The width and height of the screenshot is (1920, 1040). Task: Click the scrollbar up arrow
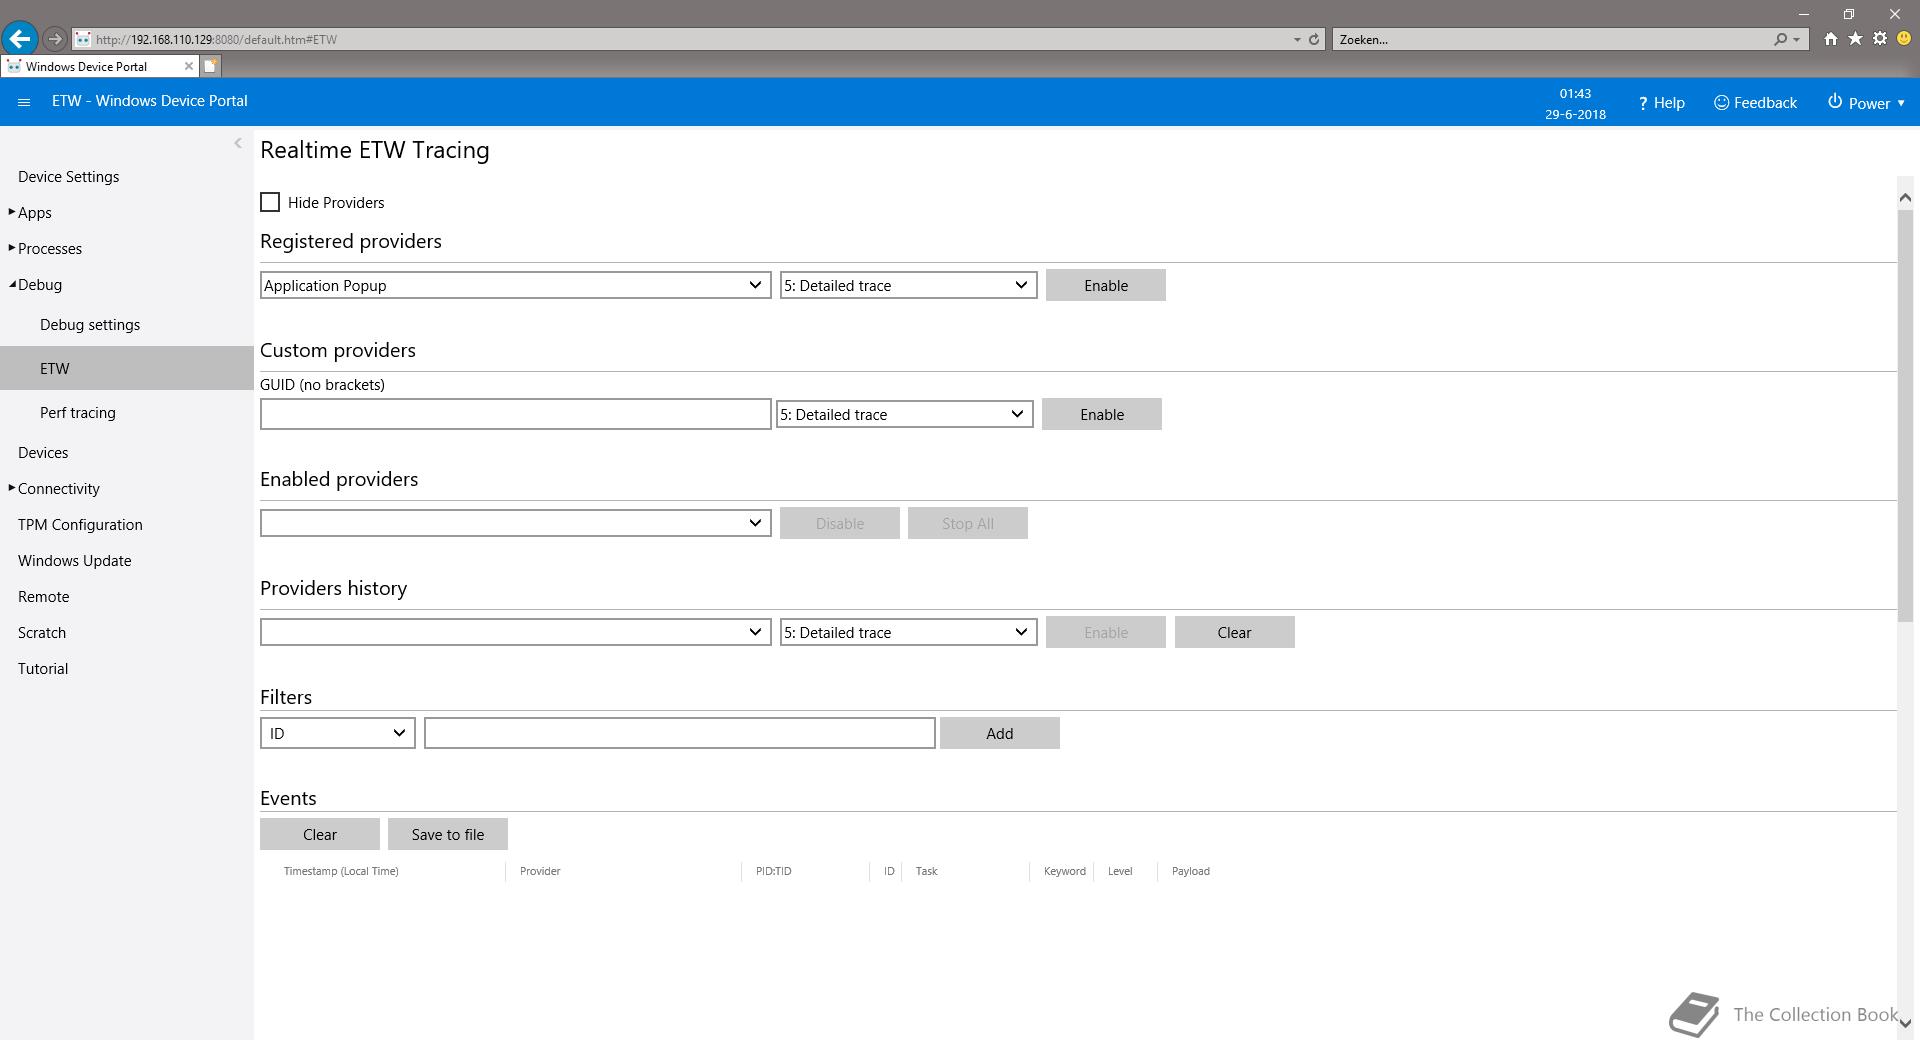click(x=1905, y=198)
